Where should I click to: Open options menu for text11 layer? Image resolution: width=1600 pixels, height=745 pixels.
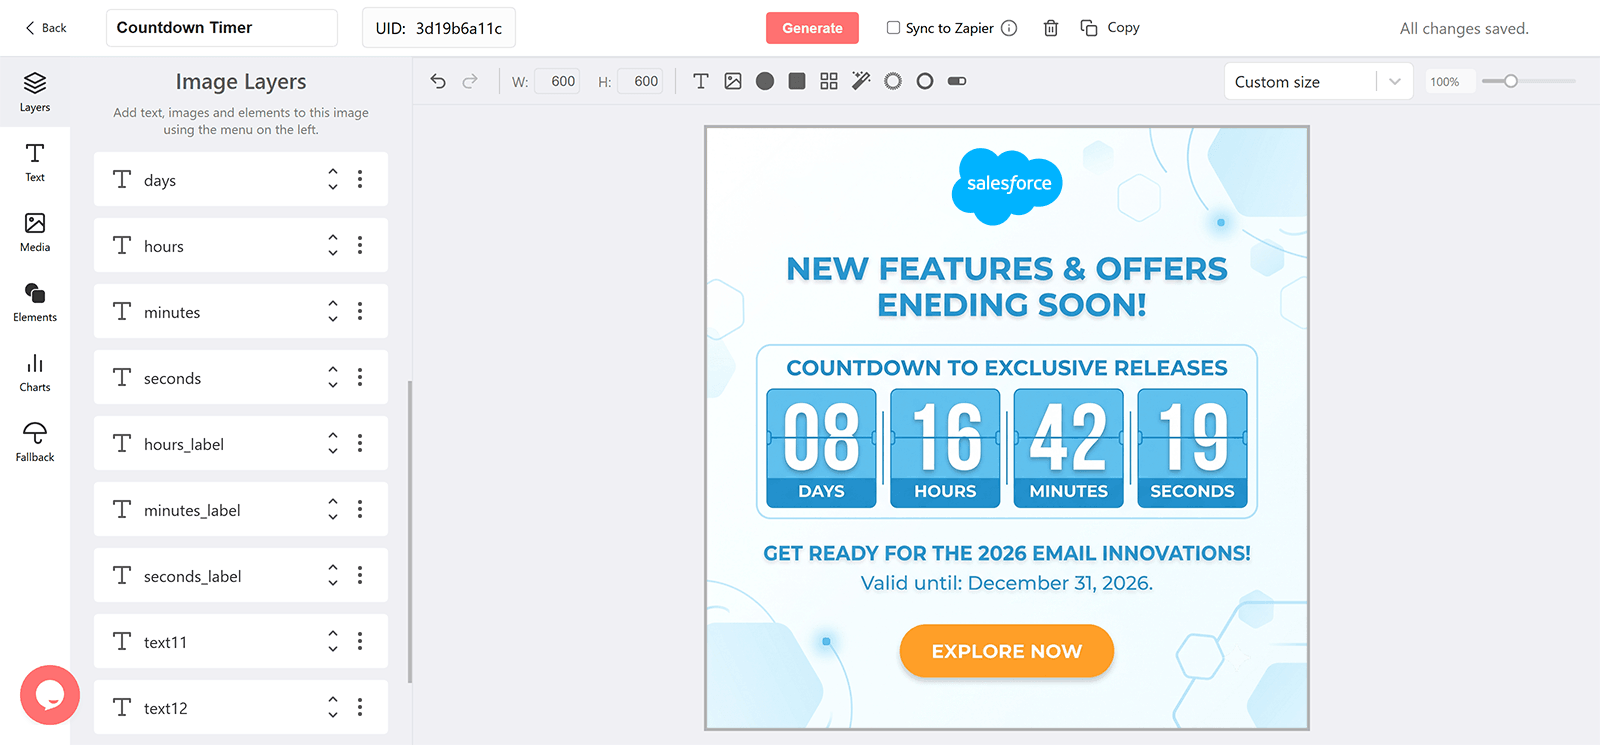[x=360, y=641]
